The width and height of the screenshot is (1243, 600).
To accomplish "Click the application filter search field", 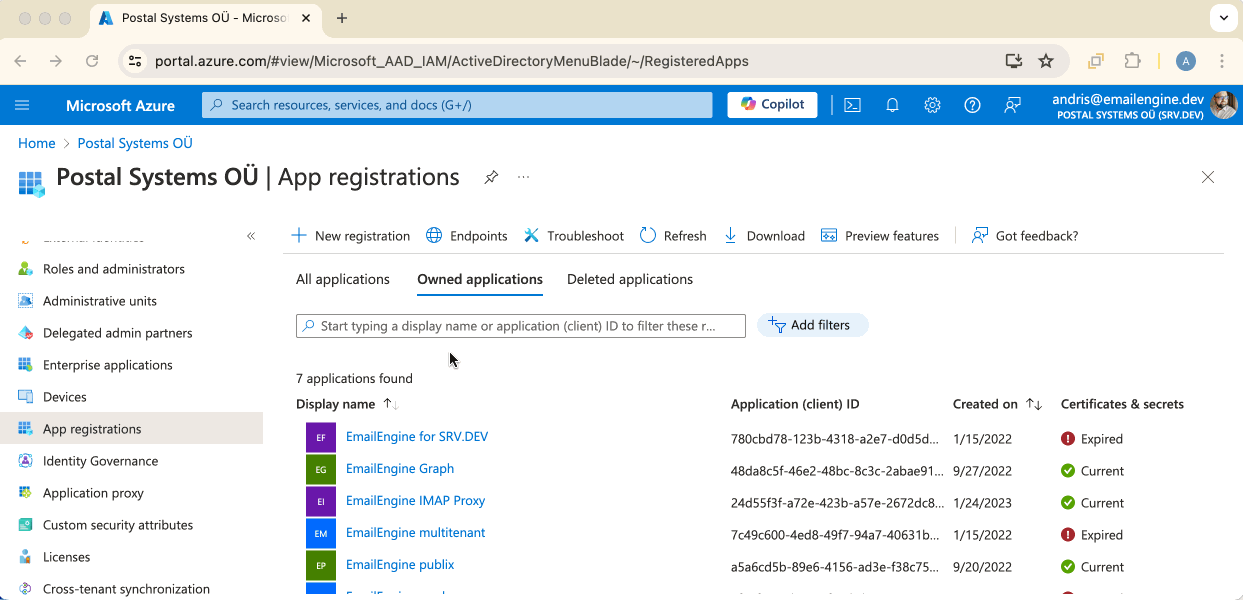I will (520, 325).
